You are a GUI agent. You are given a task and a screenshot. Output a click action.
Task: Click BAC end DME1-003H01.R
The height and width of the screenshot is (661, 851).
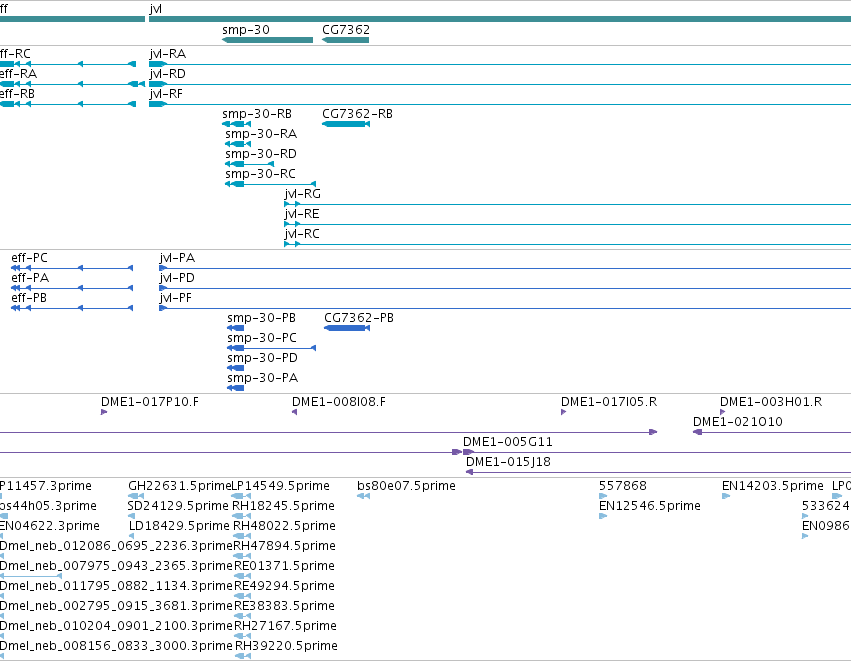coord(722,412)
